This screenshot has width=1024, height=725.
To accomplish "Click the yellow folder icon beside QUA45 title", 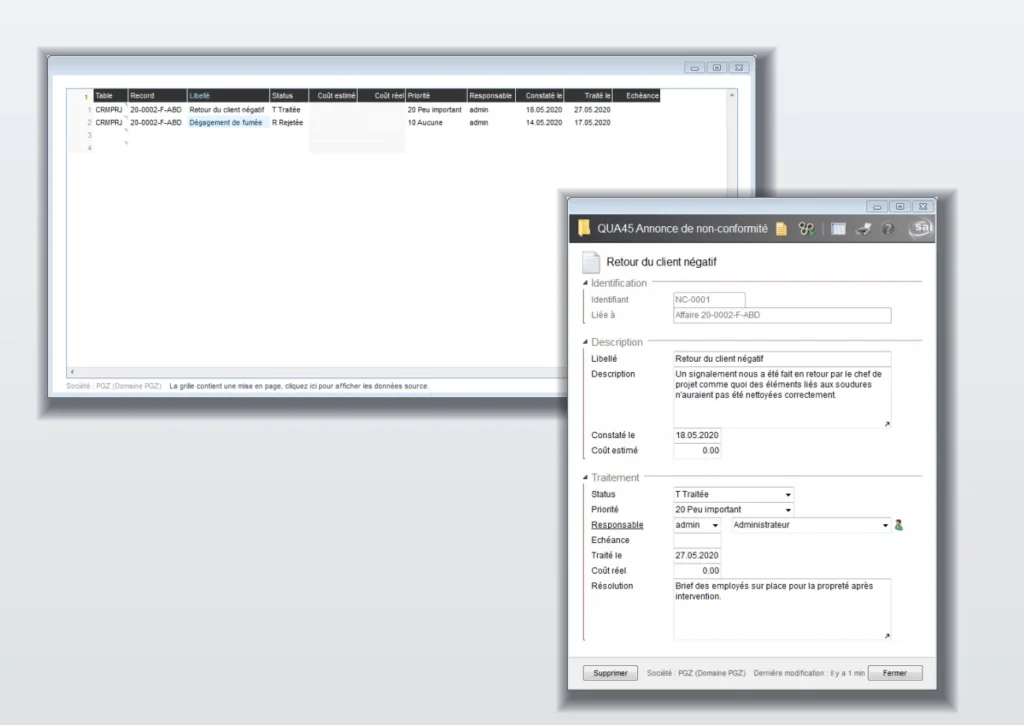I will click(x=584, y=228).
